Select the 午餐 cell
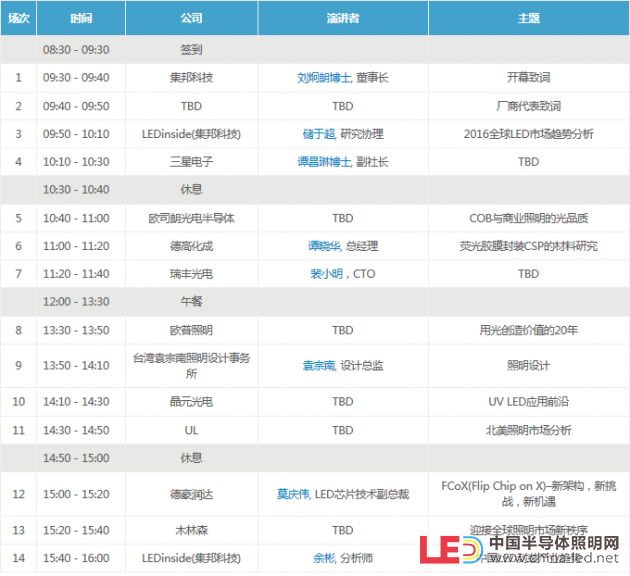630x576 pixels. 191,302
